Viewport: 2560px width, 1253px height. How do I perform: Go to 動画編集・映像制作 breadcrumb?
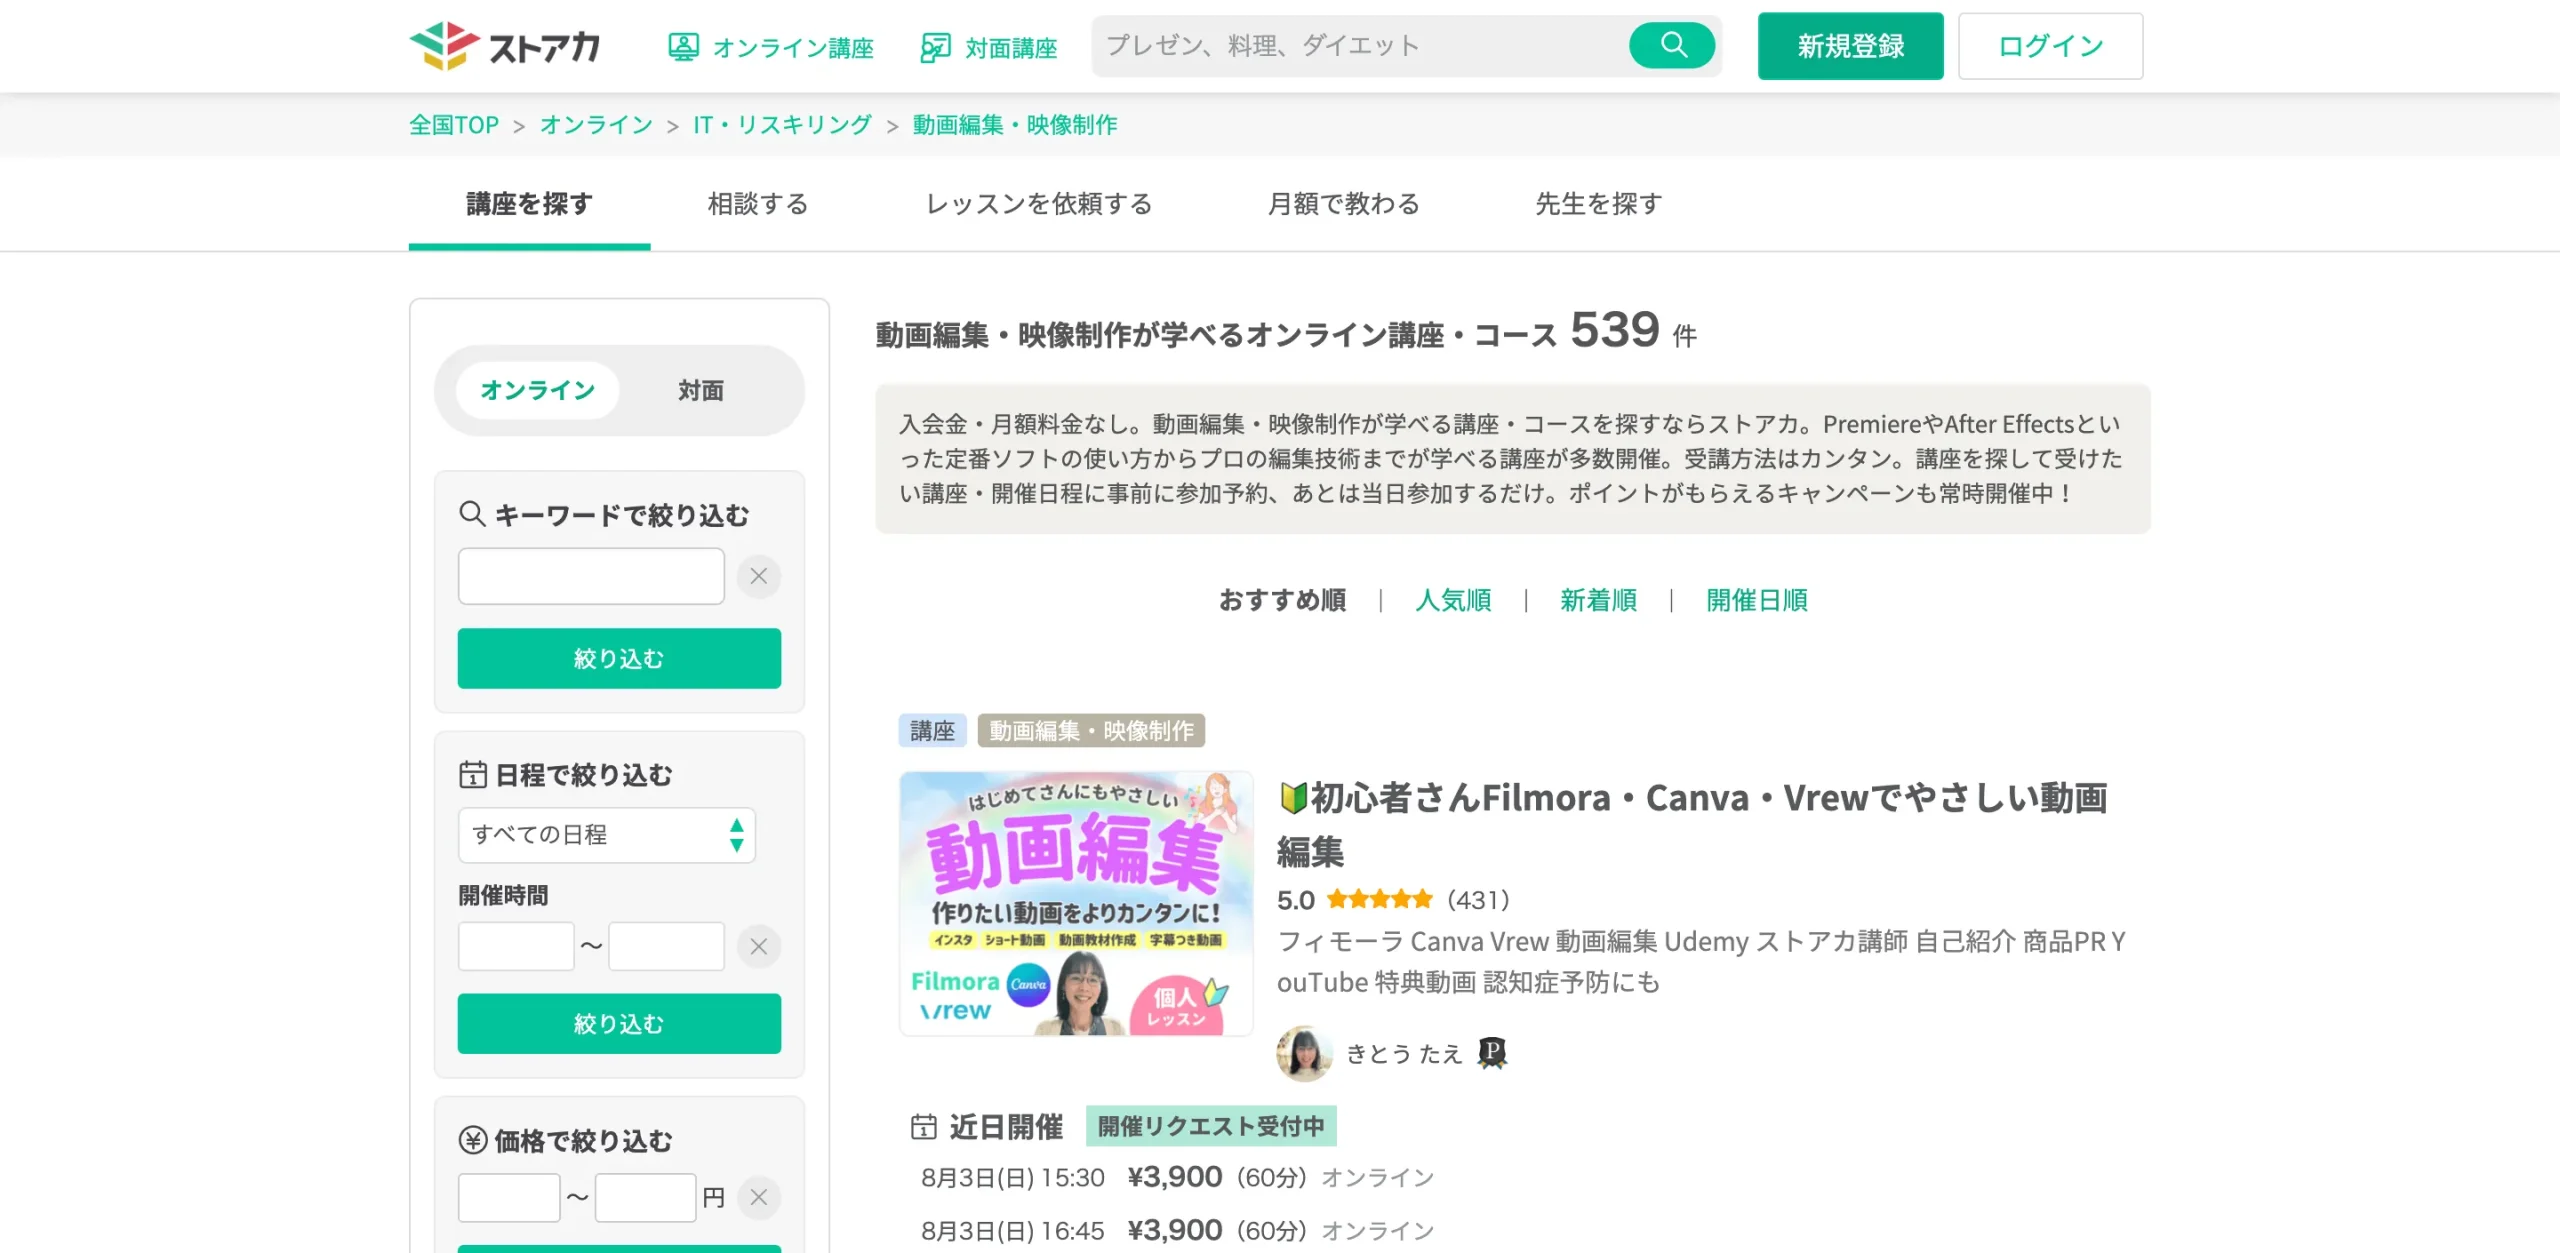(x=1015, y=125)
